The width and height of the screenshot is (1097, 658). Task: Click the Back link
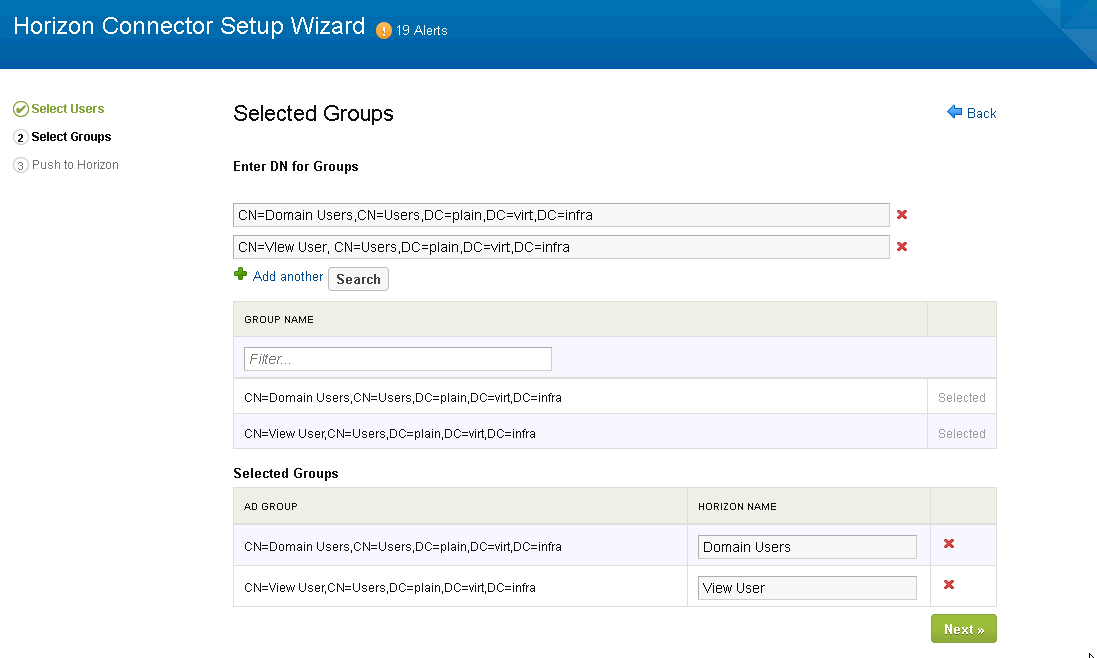tap(978, 113)
